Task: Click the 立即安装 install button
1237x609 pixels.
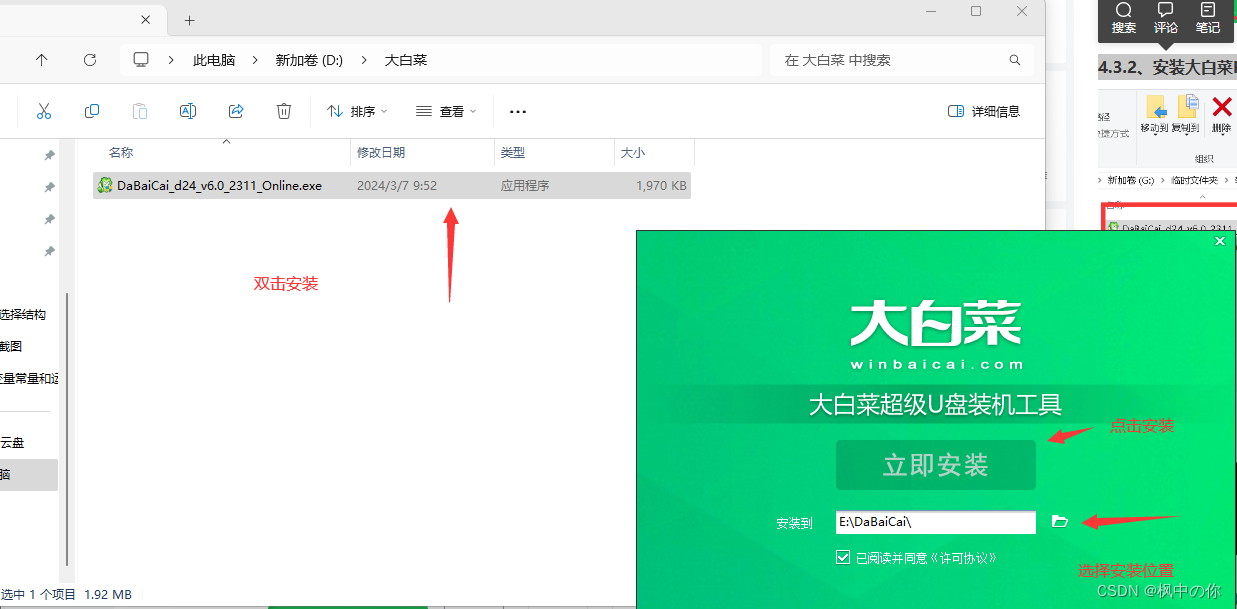Action: coord(936,465)
